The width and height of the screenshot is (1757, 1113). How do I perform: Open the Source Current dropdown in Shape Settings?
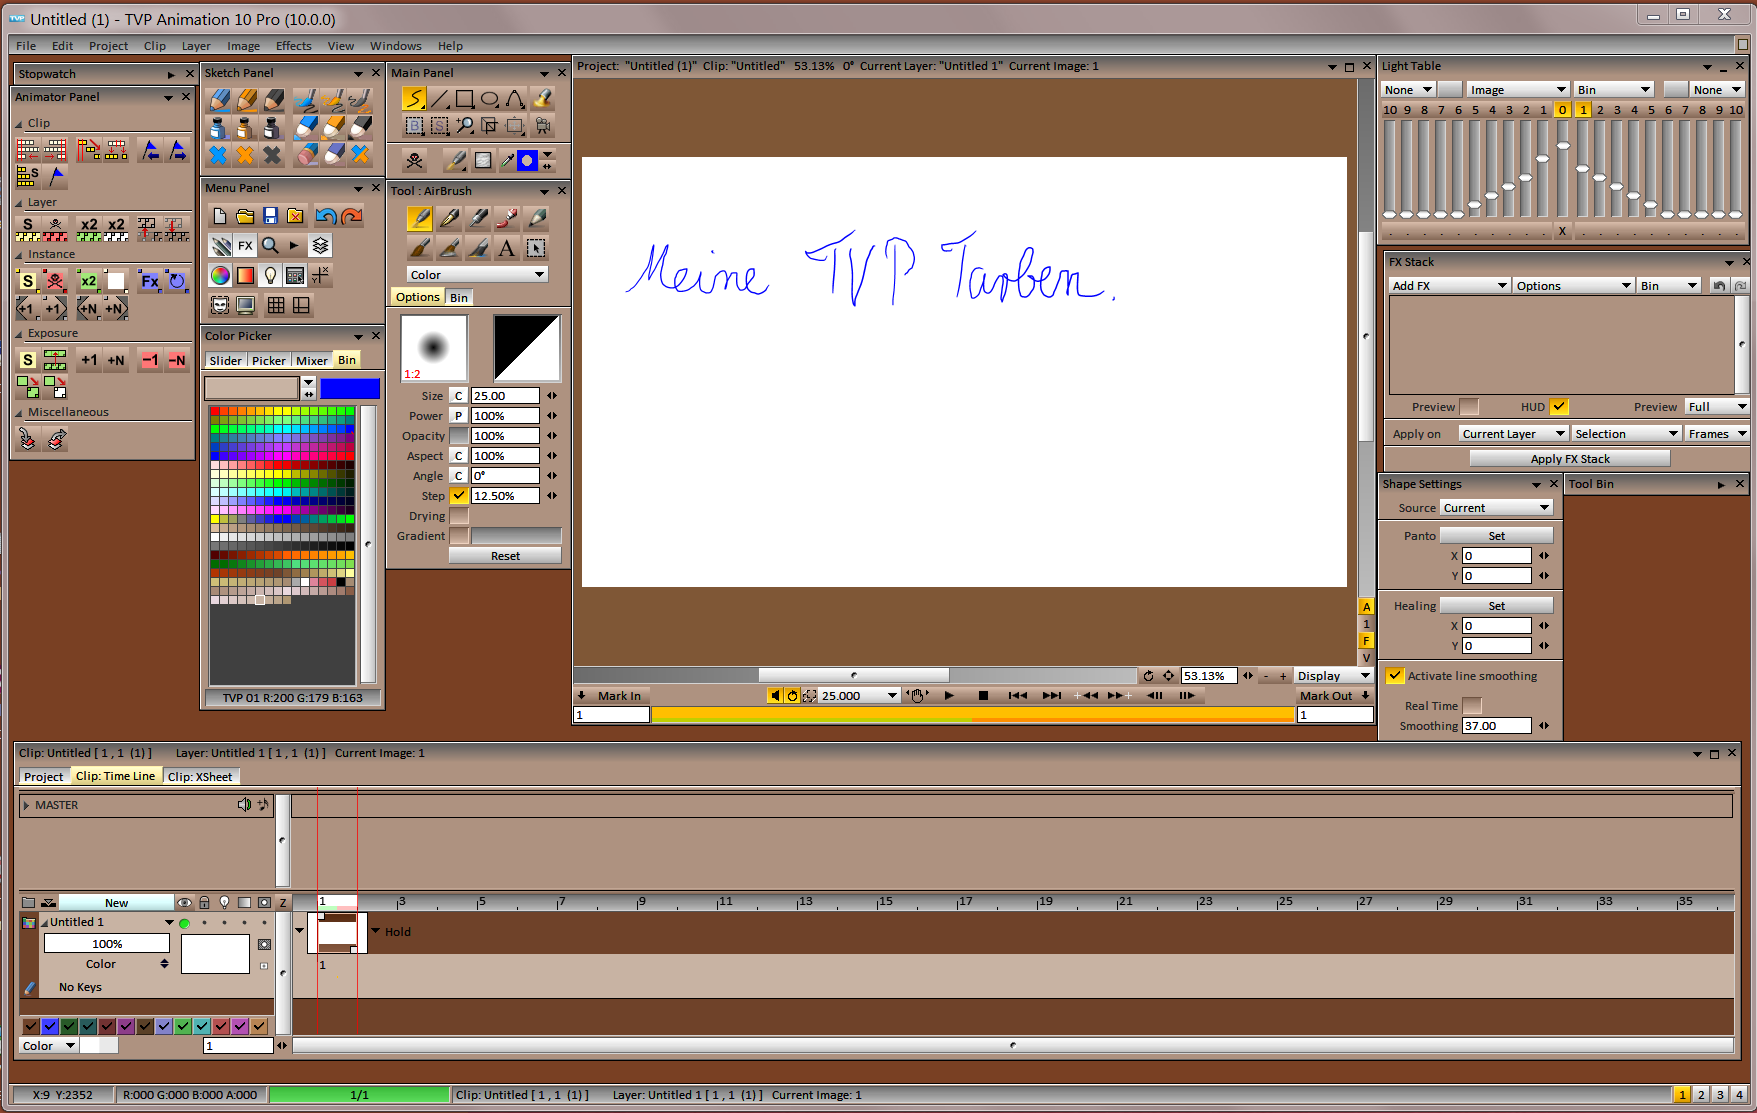tap(1496, 508)
